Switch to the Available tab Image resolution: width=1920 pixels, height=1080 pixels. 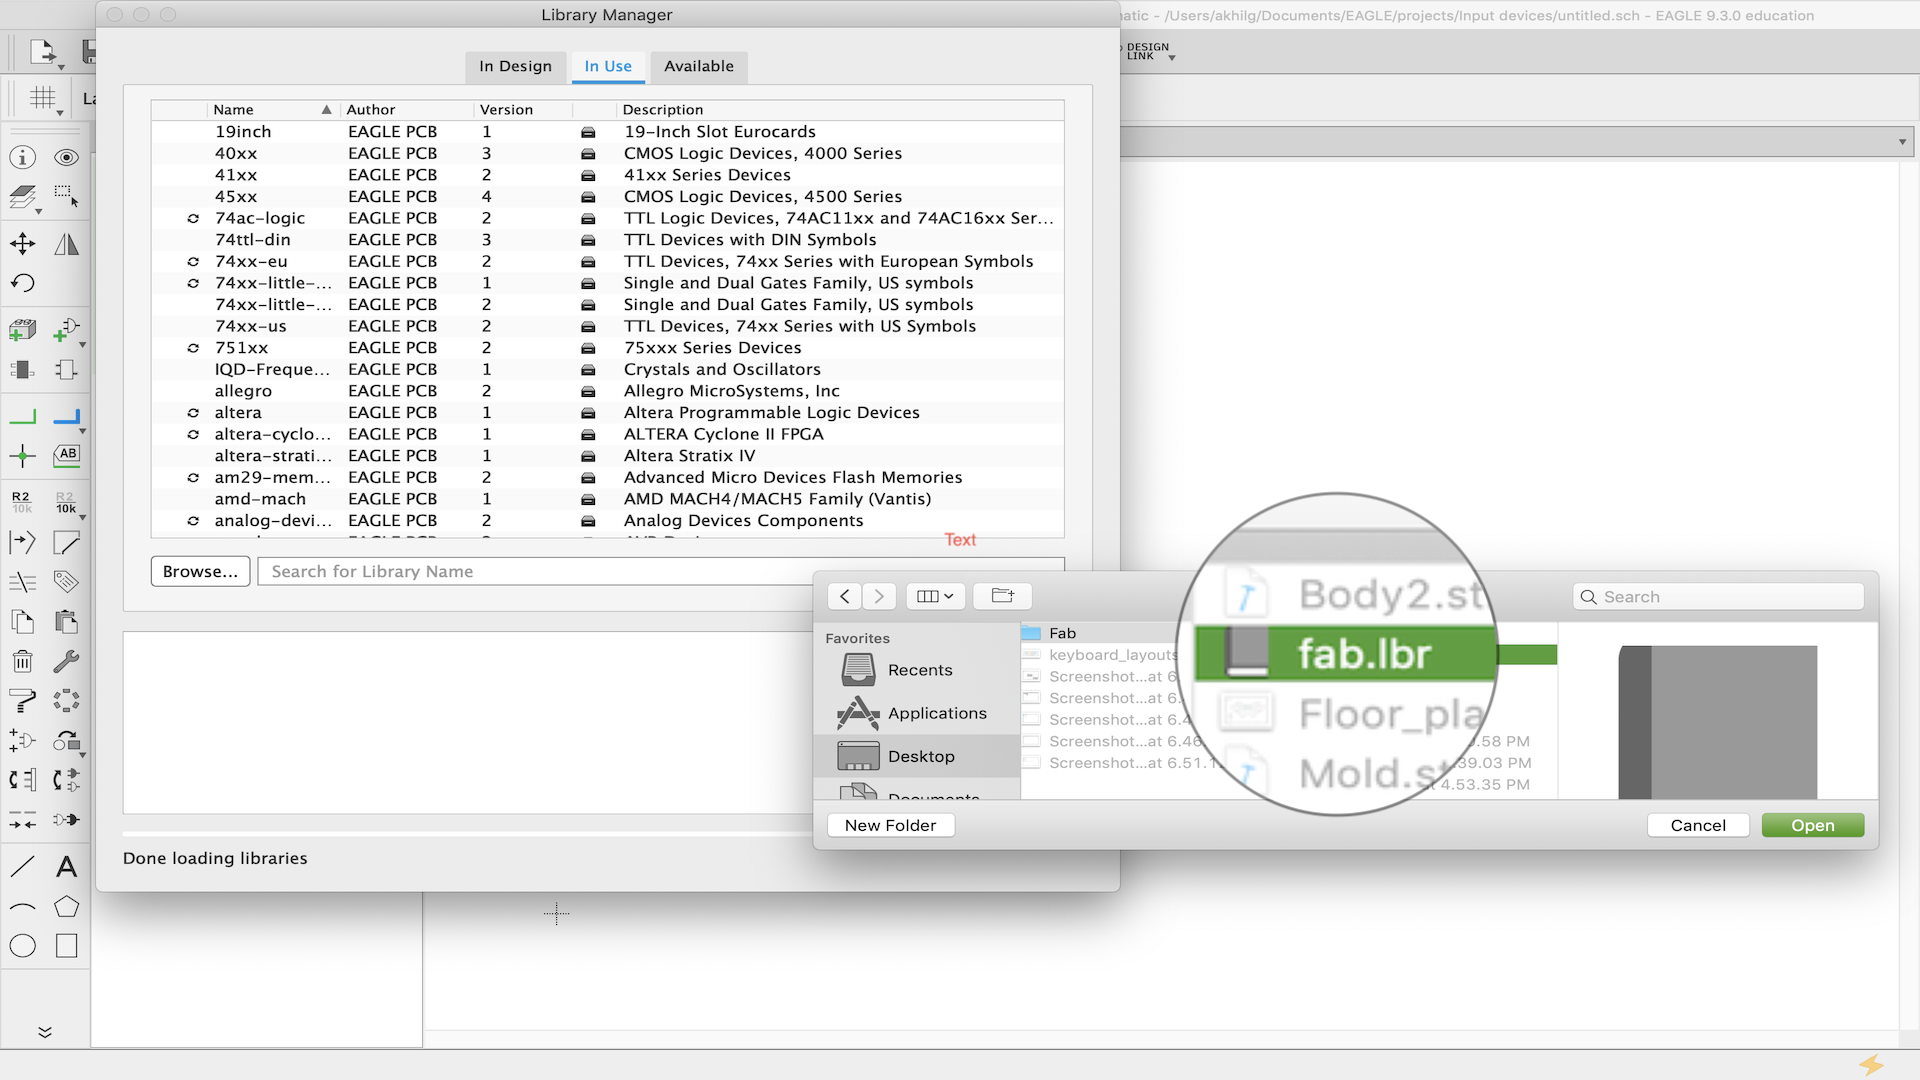click(698, 66)
